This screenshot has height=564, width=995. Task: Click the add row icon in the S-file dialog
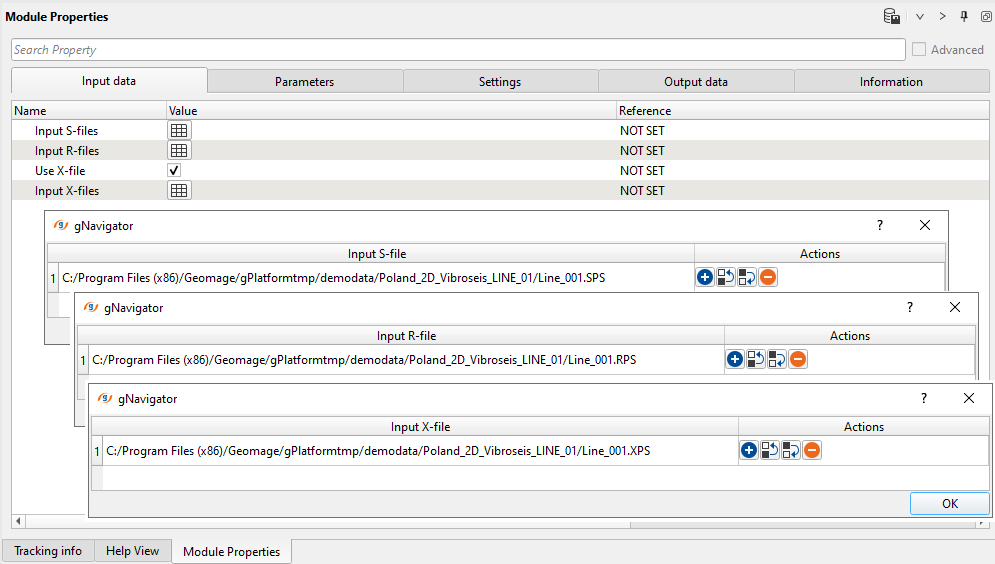click(x=705, y=278)
